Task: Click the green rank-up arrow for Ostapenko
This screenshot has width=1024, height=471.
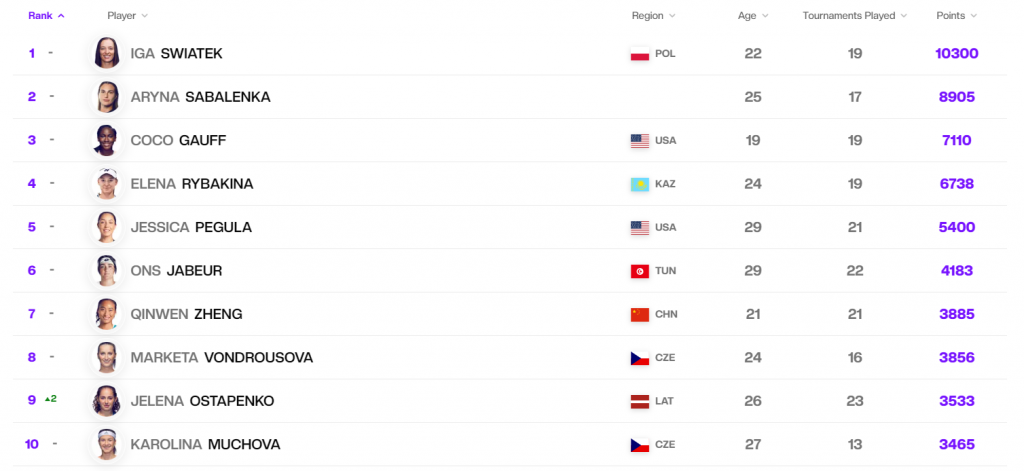Action: (x=46, y=399)
